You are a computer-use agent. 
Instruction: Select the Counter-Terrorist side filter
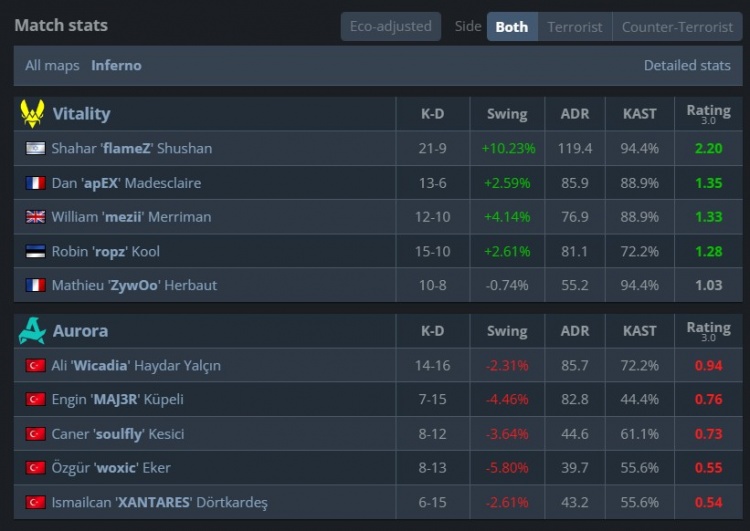pyautogui.click(x=677, y=27)
